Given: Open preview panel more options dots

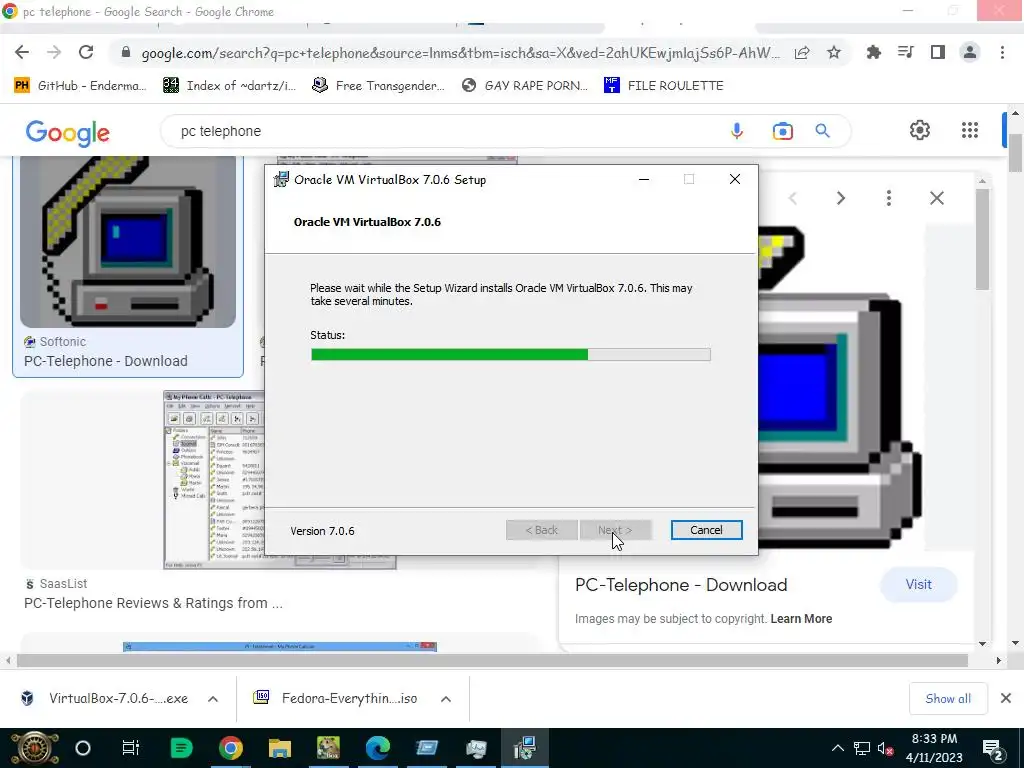Looking at the screenshot, I should point(889,198).
